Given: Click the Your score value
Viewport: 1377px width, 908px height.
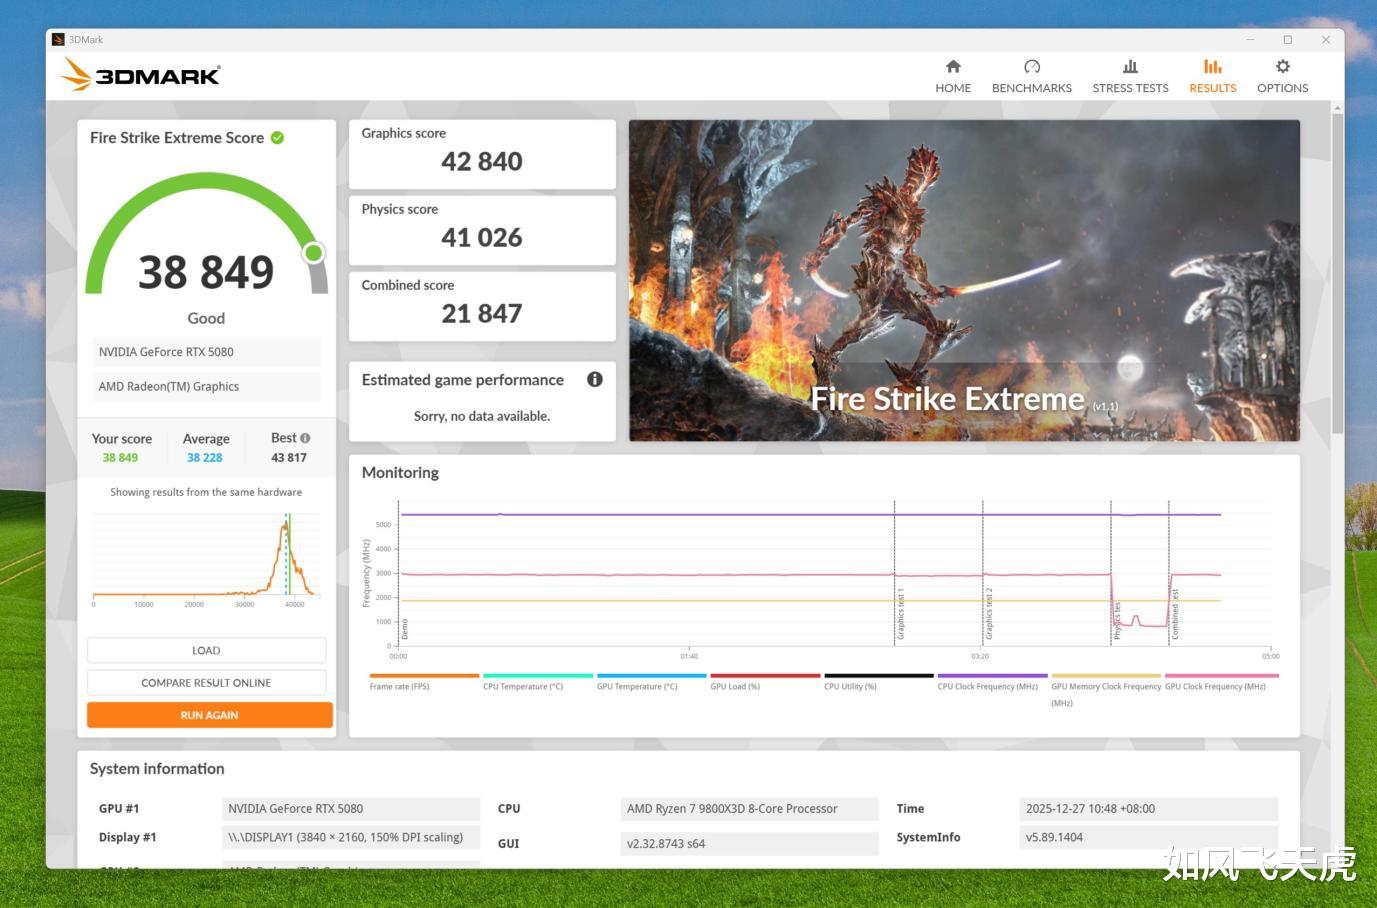Looking at the screenshot, I should pyautogui.click(x=120, y=458).
